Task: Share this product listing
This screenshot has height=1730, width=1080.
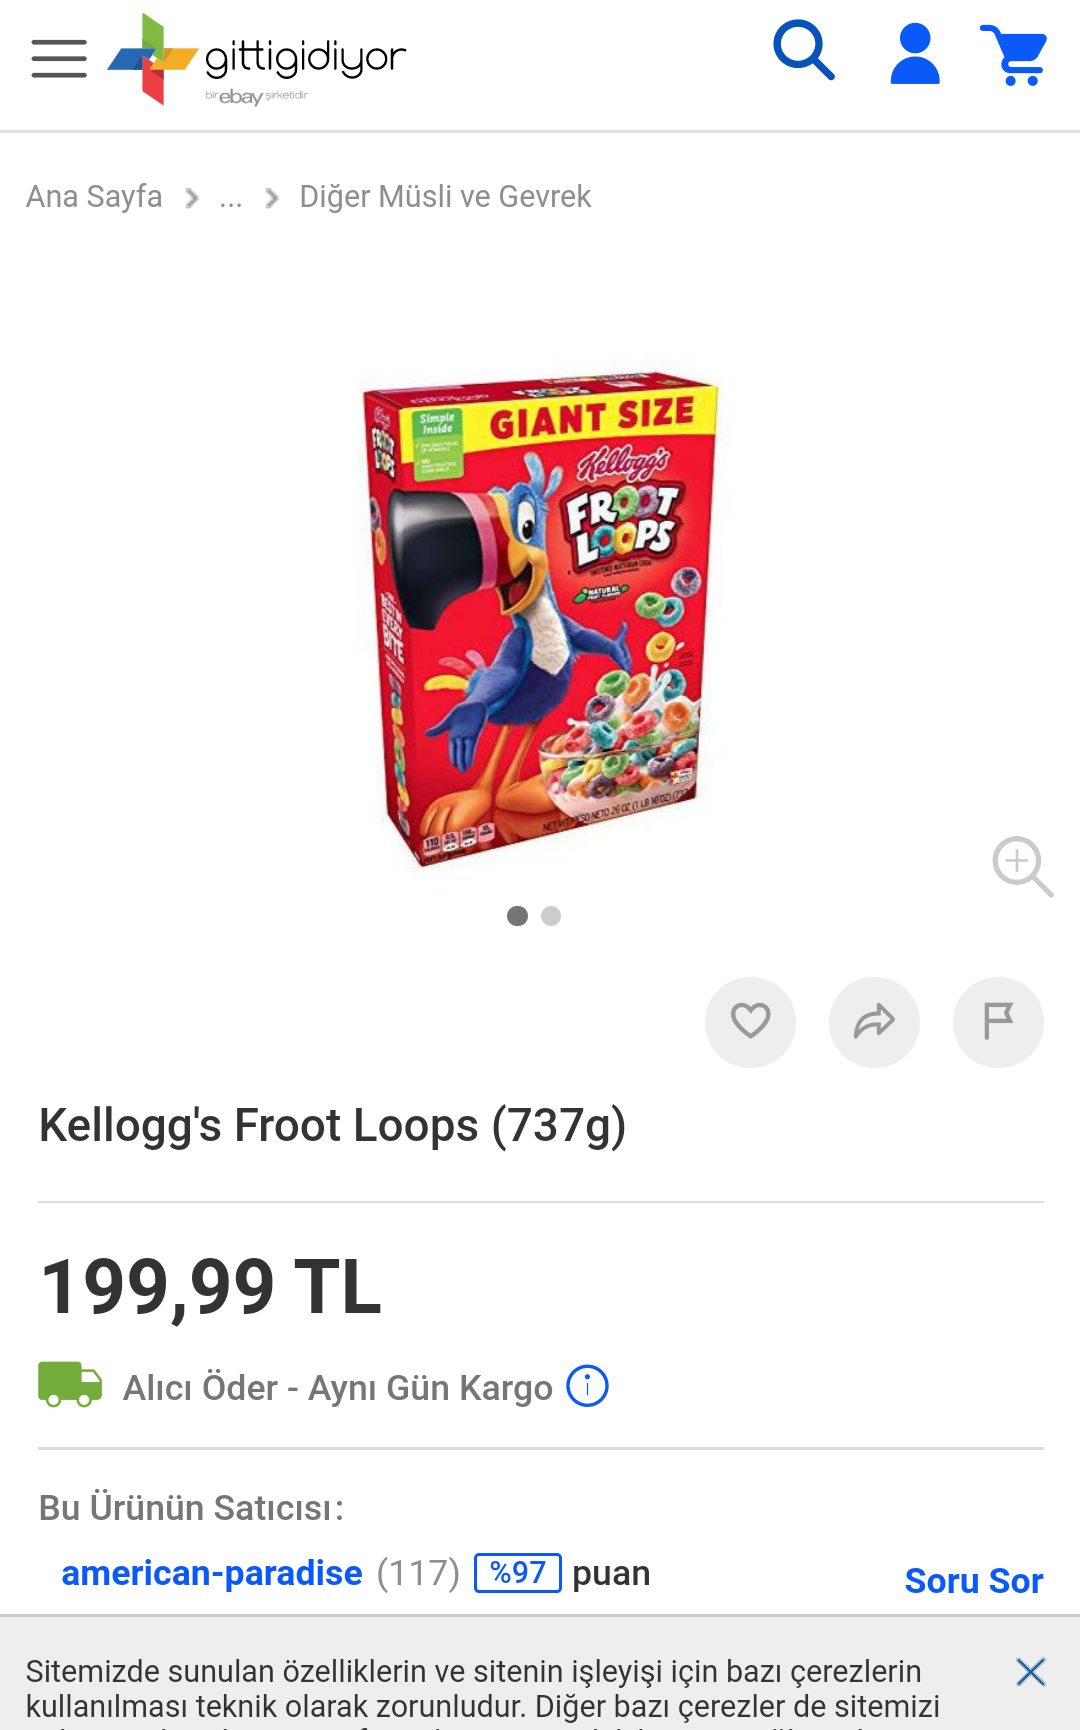Action: pos(874,1022)
